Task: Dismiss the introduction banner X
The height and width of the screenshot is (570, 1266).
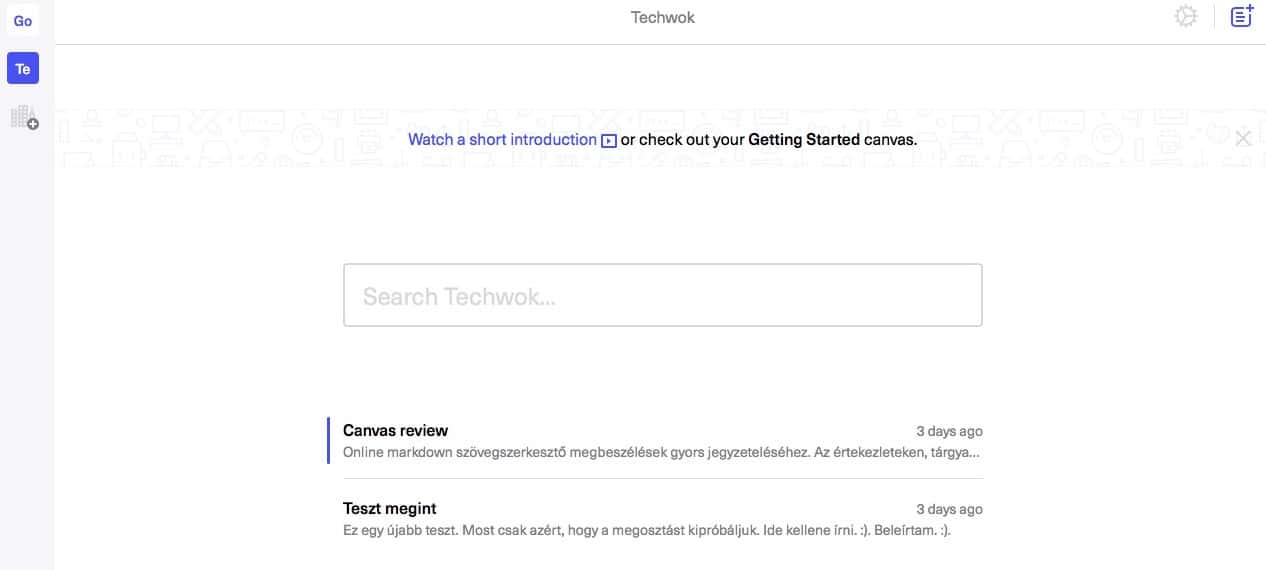Action: [1243, 139]
